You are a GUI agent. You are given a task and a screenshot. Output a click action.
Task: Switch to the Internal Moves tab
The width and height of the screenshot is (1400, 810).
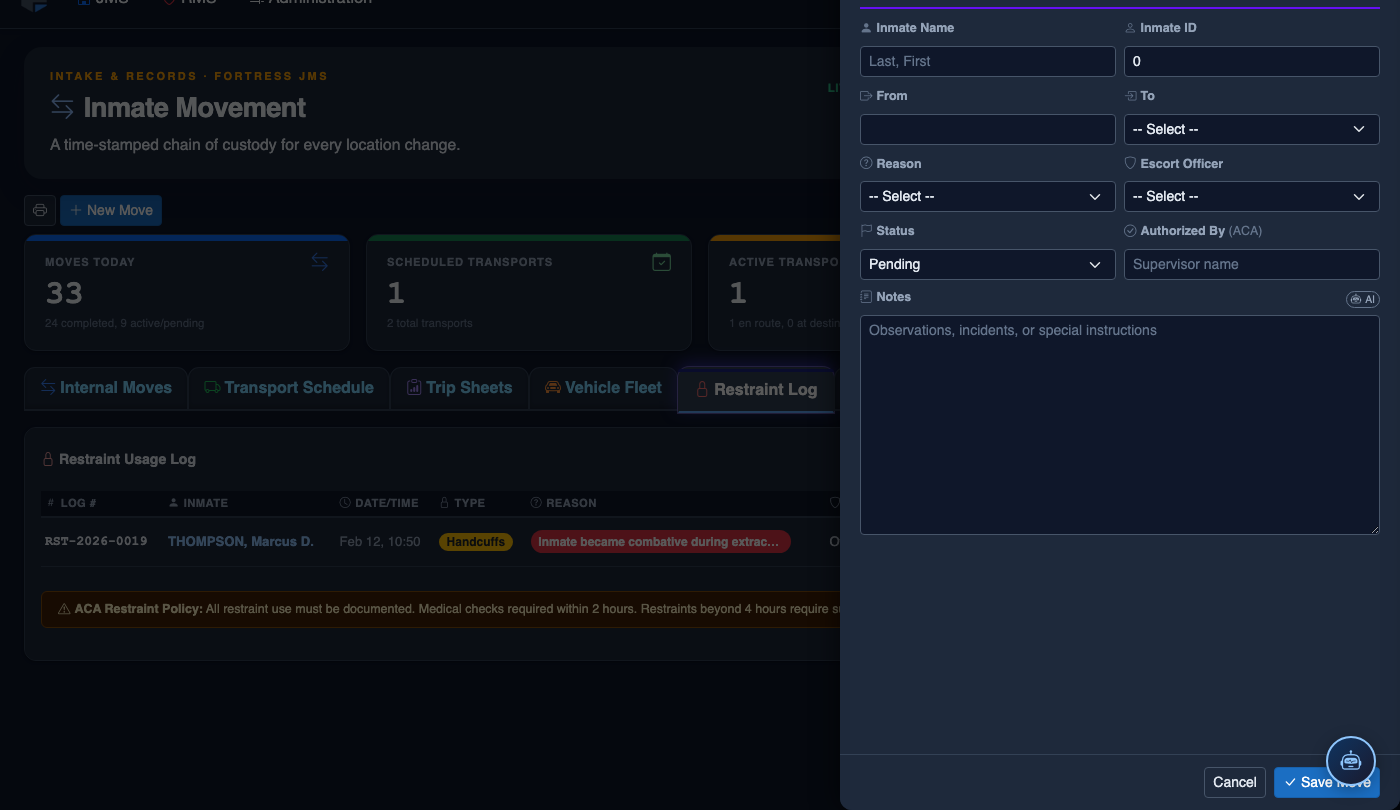tap(106, 388)
